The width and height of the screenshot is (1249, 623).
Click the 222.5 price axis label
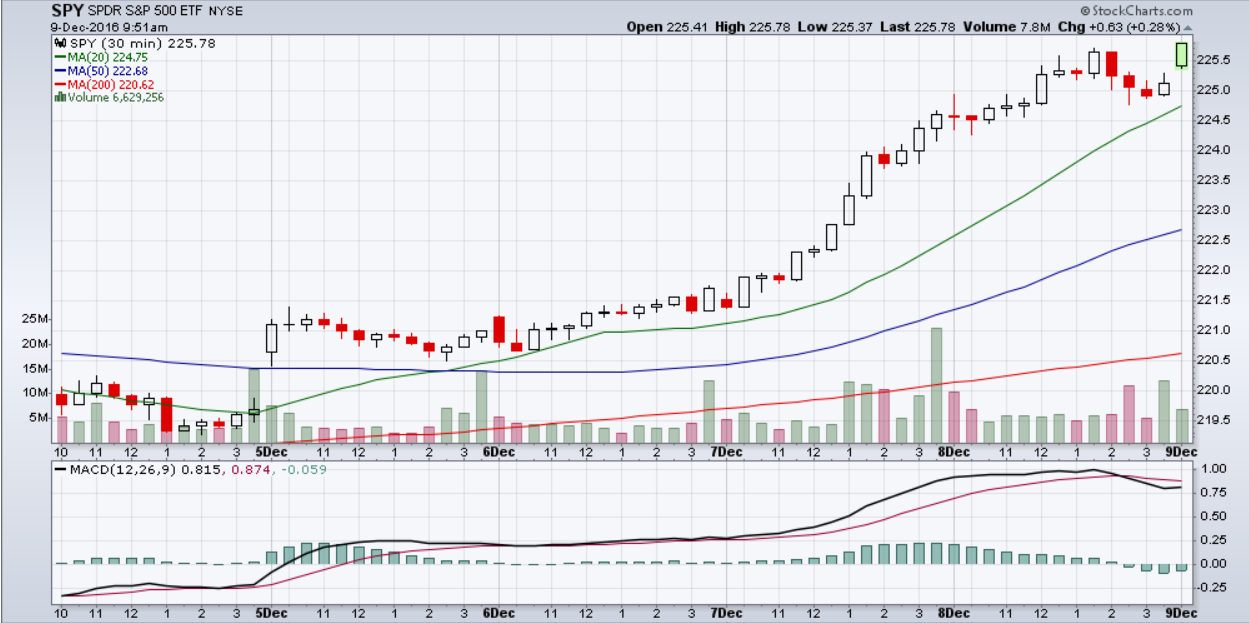pyautogui.click(x=1213, y=240)
